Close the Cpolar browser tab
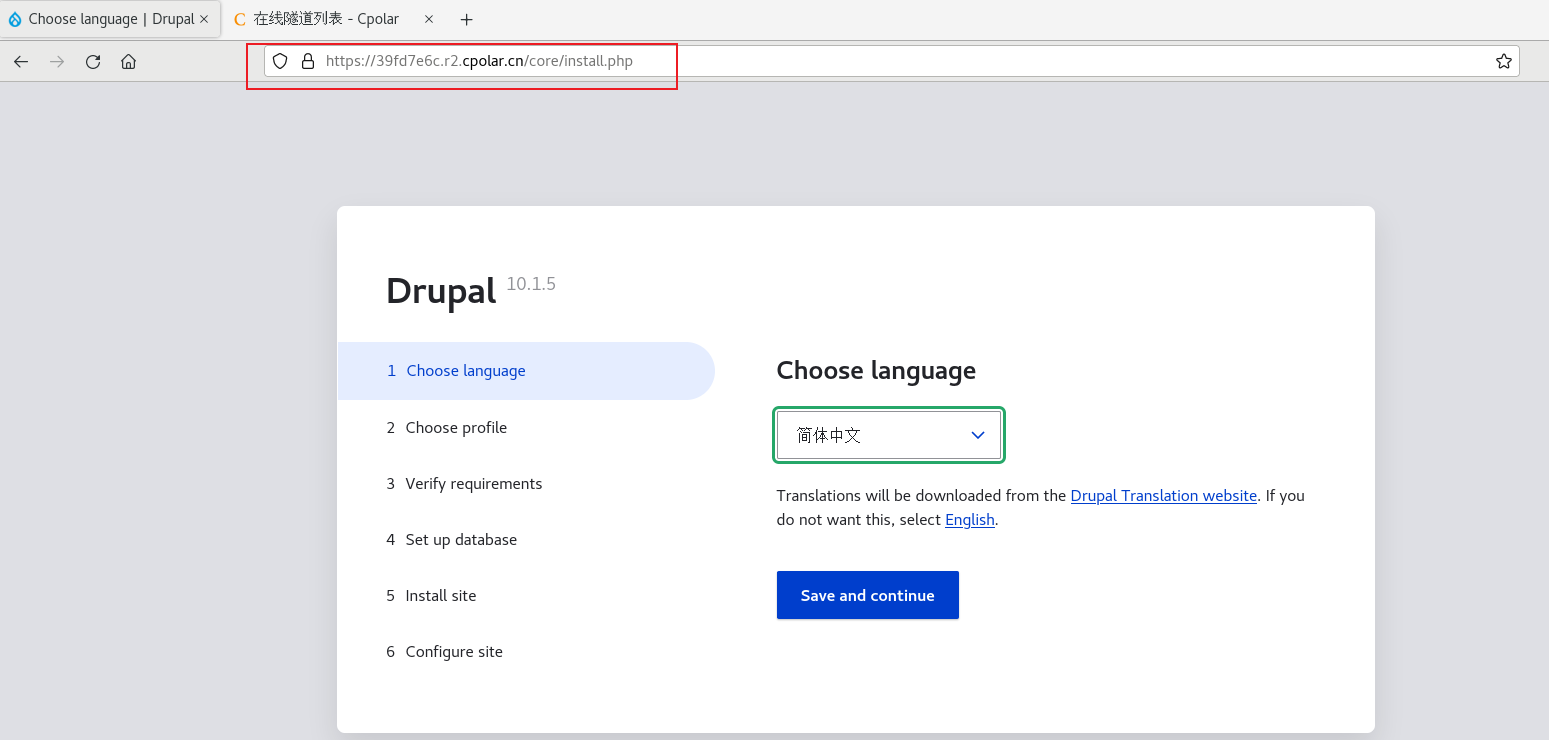Screen dimensions: 1549x740 (429, 18)
